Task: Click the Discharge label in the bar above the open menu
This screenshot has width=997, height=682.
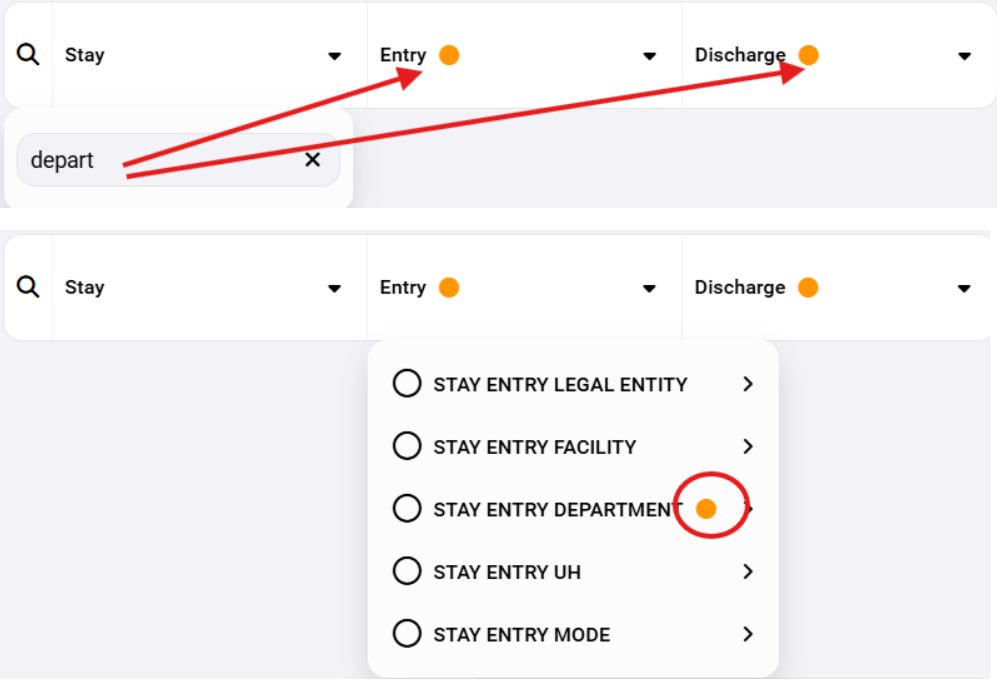Action: (x=740, y=287)
